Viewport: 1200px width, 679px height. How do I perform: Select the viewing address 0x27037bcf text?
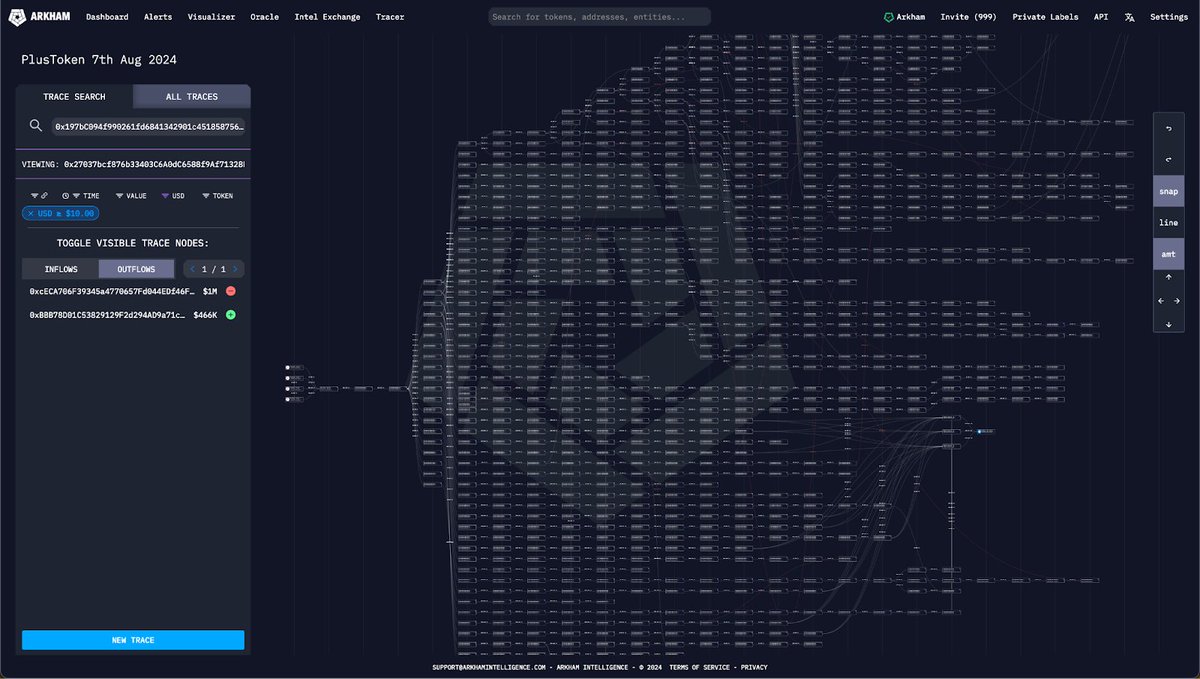pos(154,164)
